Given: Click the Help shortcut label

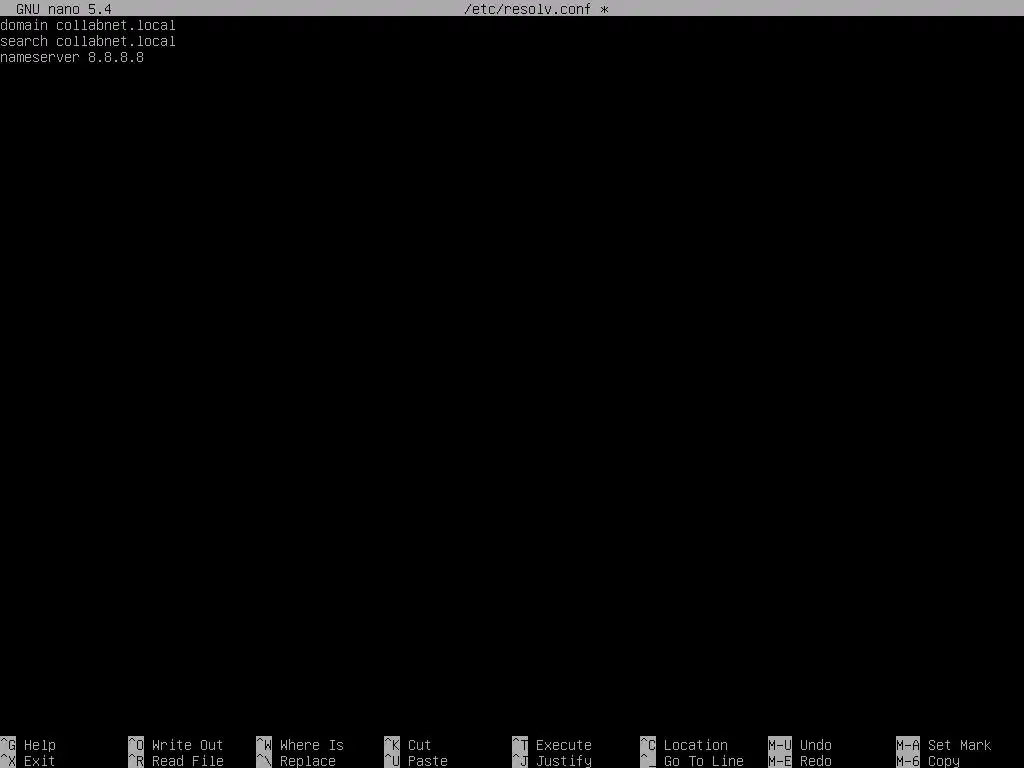Looking at the screenshot, I should pos(40,745).
